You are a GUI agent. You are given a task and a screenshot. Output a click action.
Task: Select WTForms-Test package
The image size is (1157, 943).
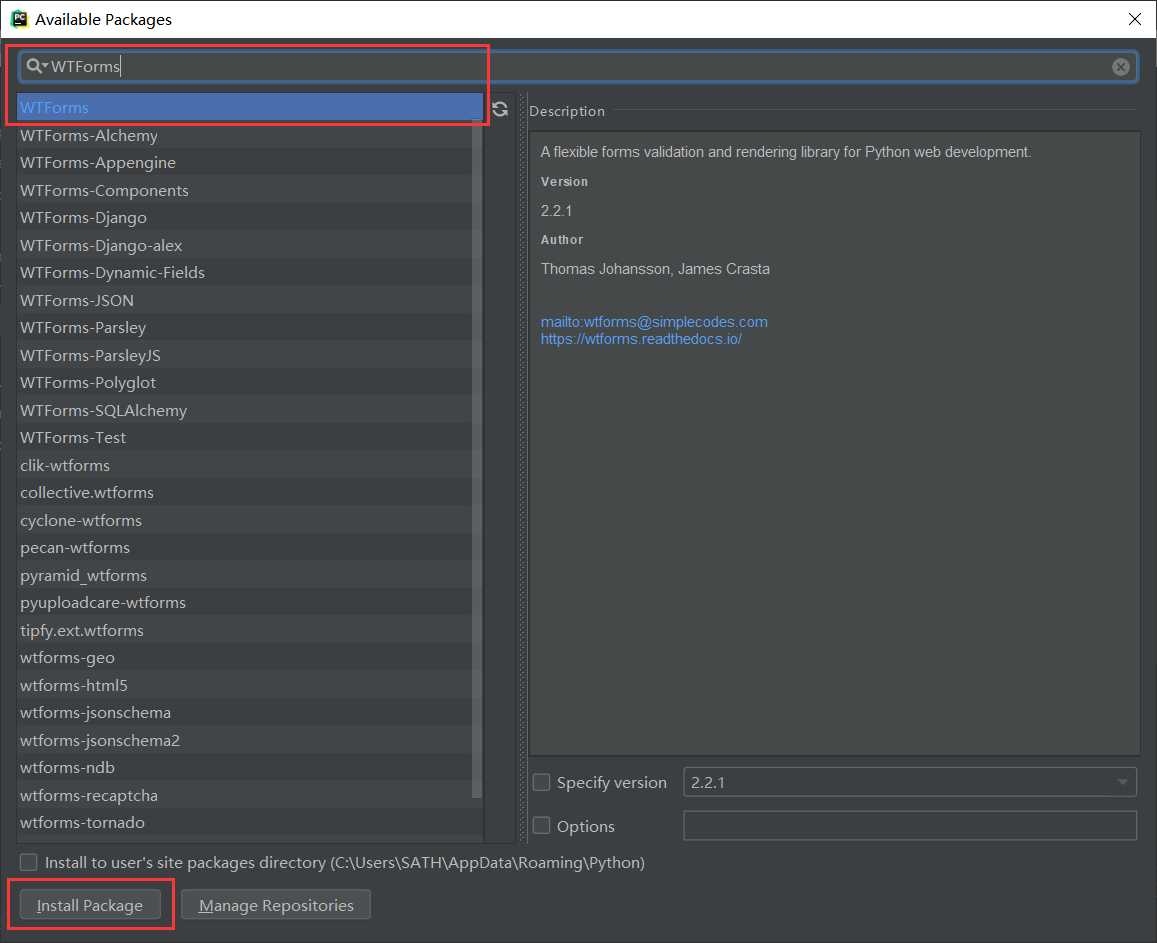pos(244,438)
